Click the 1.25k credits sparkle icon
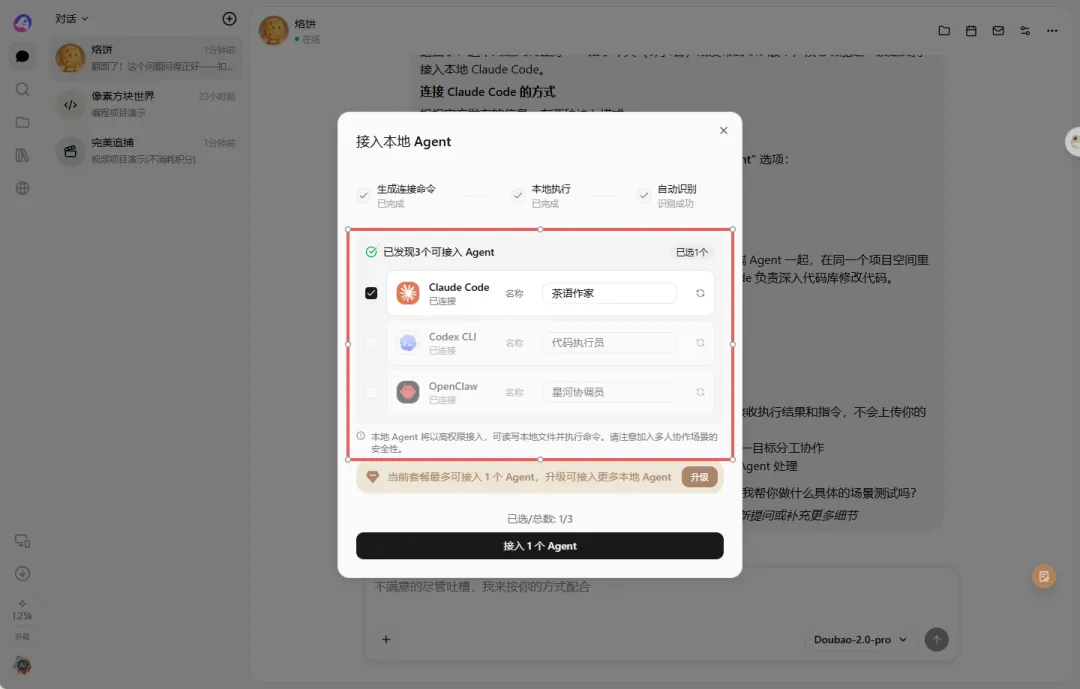The image size is (1080, 689). click(22, 604)
